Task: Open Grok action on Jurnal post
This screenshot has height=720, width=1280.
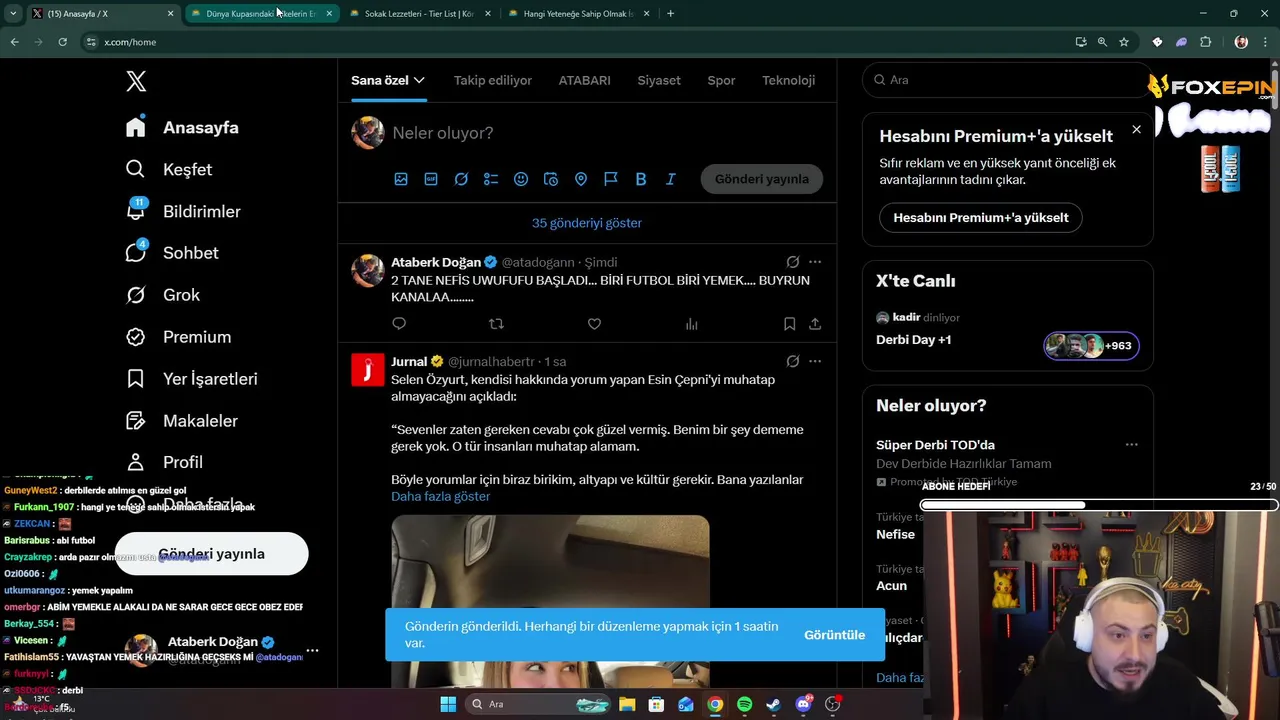Action: point(792,361)
